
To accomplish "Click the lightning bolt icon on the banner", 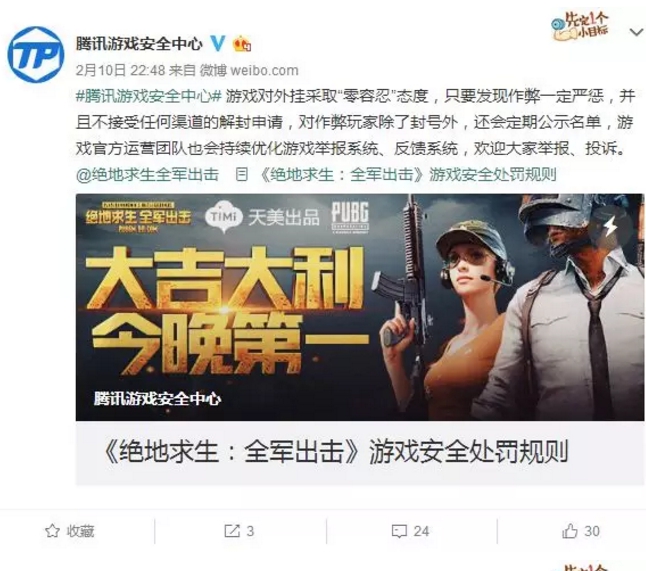I will [x=611, y=227].
